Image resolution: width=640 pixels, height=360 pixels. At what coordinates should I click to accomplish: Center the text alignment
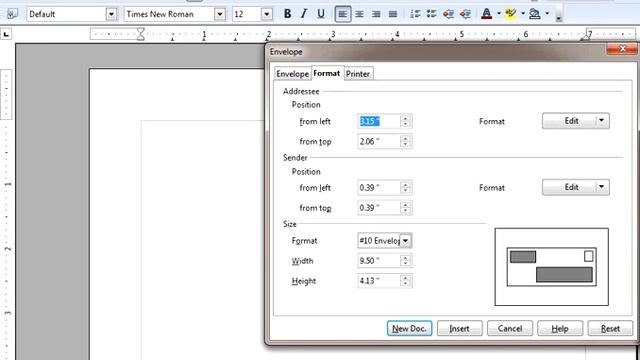359,14
